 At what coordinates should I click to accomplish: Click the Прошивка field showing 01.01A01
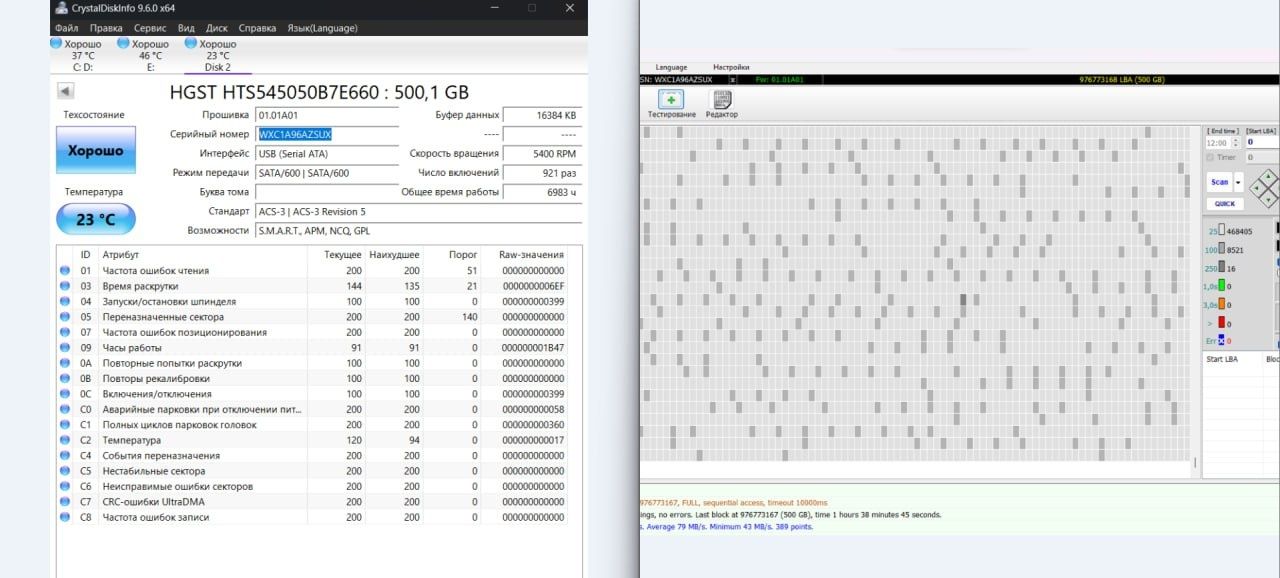pos(326,115)
